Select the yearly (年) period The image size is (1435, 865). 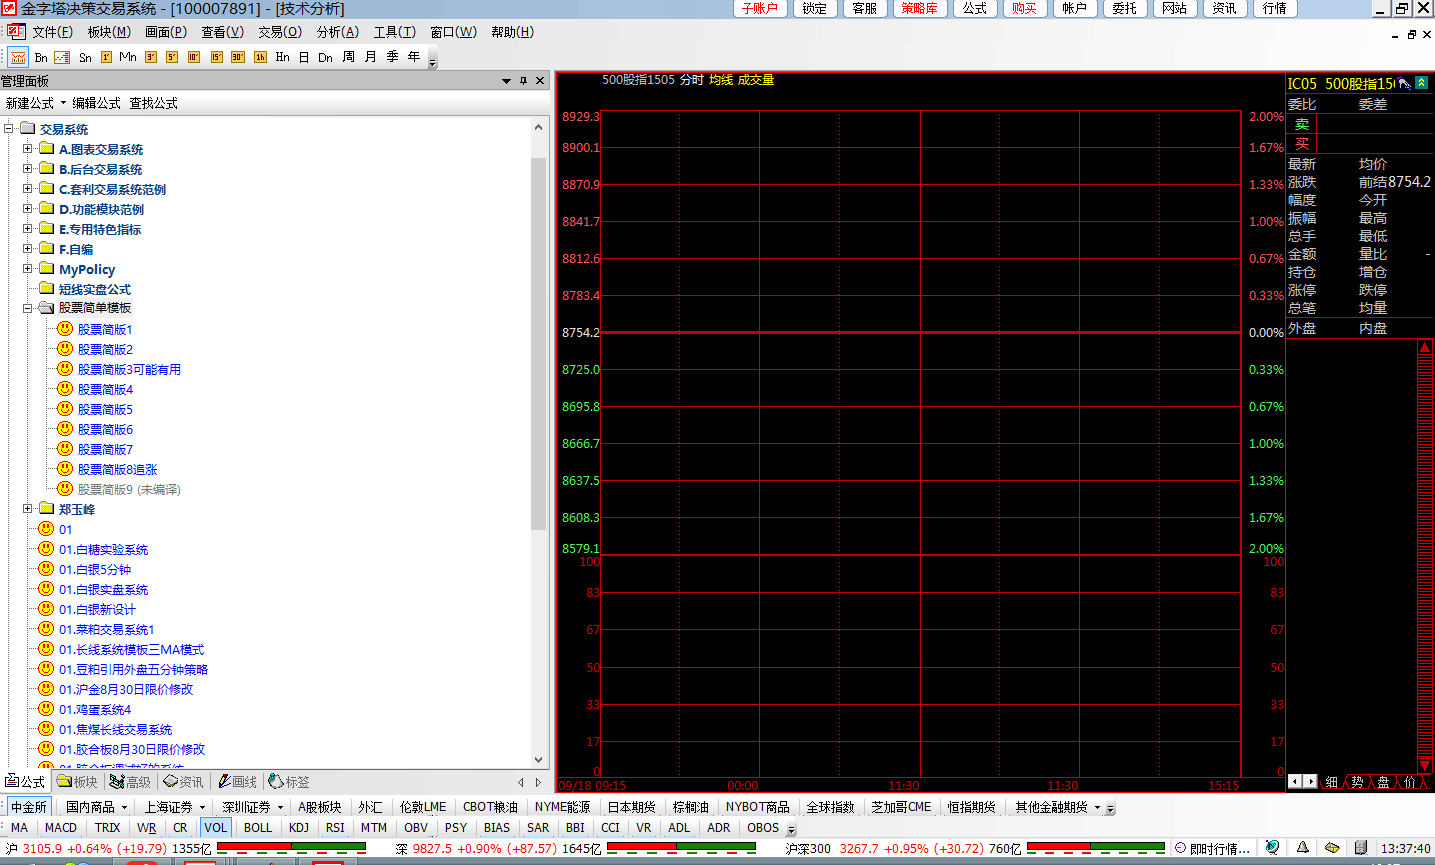coord(414,57)
